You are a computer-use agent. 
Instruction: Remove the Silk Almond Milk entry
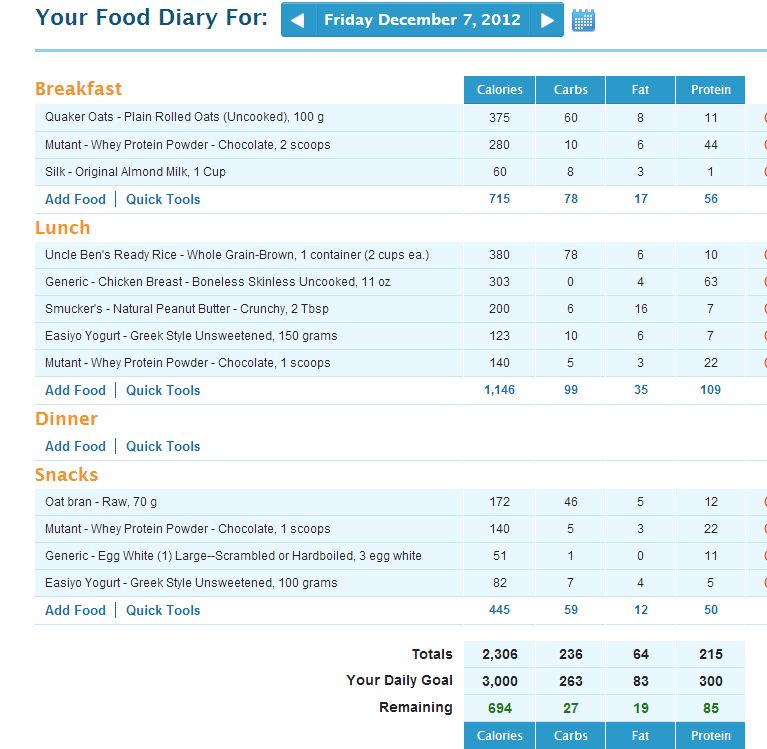pos(762,172)
